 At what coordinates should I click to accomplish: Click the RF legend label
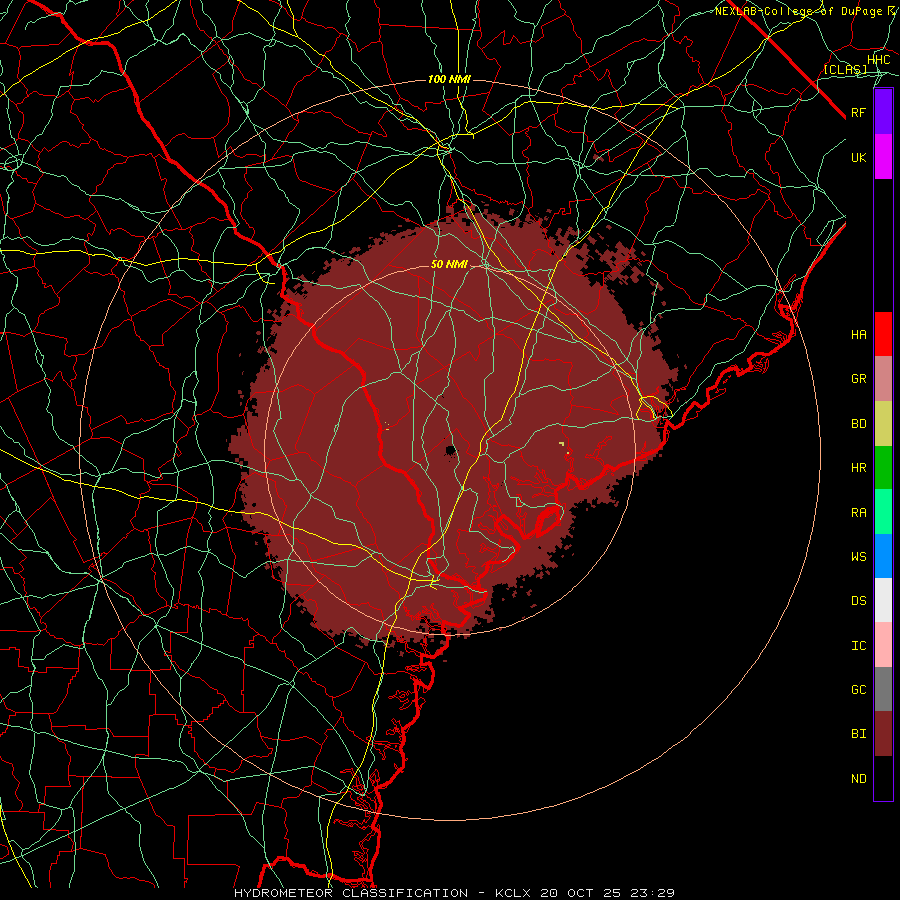(x=859, y=112)
